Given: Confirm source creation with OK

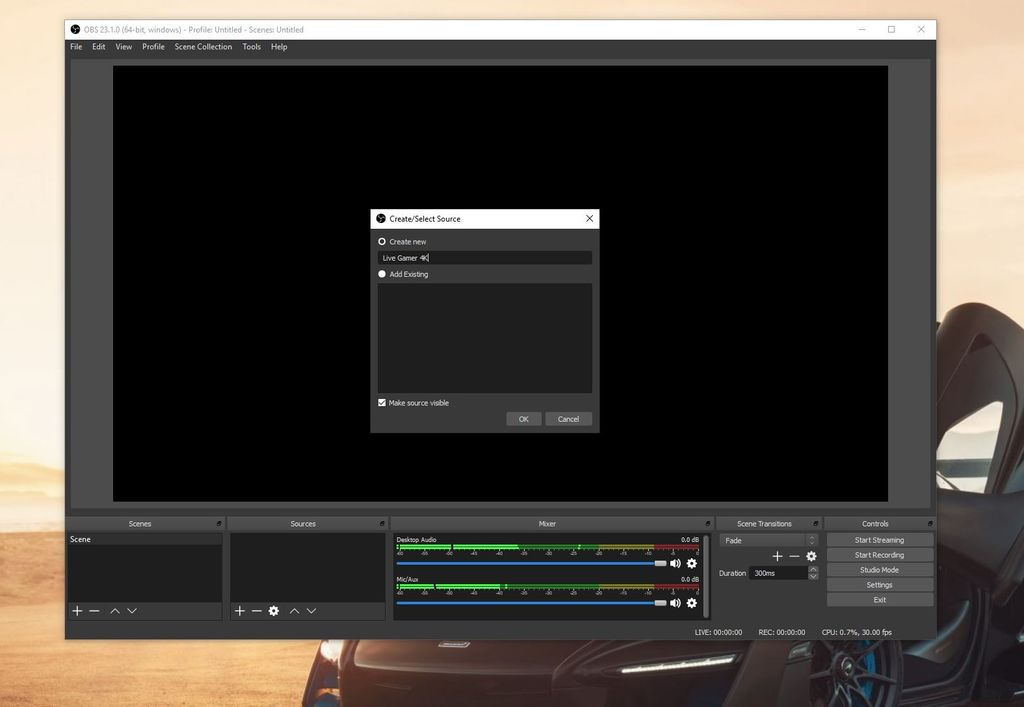Looking at the screenshot, I should [523, 419].
